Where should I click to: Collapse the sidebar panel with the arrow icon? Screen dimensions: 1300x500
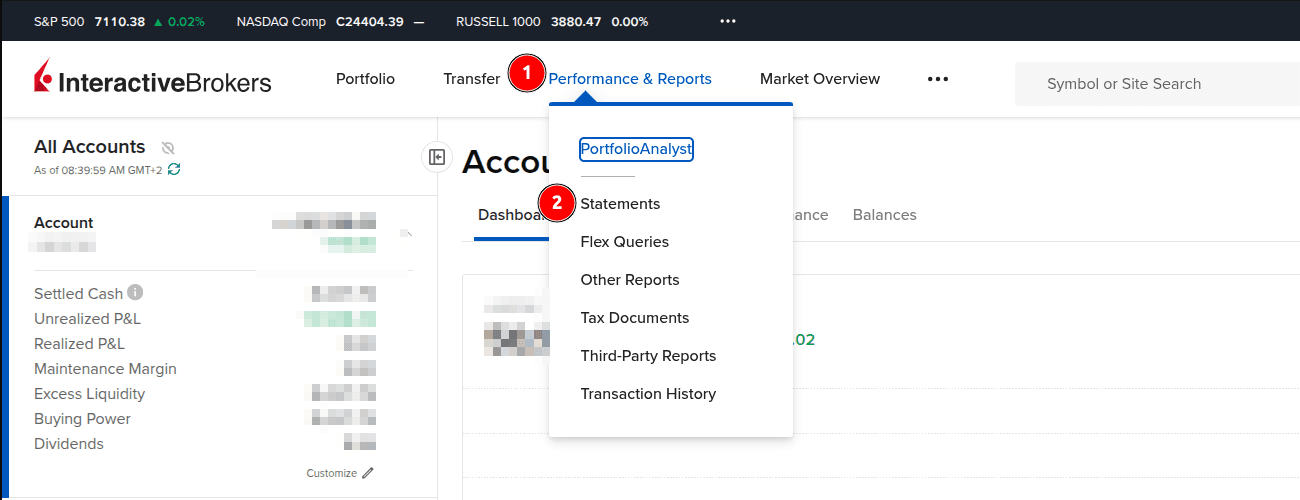tap(437, 157)
